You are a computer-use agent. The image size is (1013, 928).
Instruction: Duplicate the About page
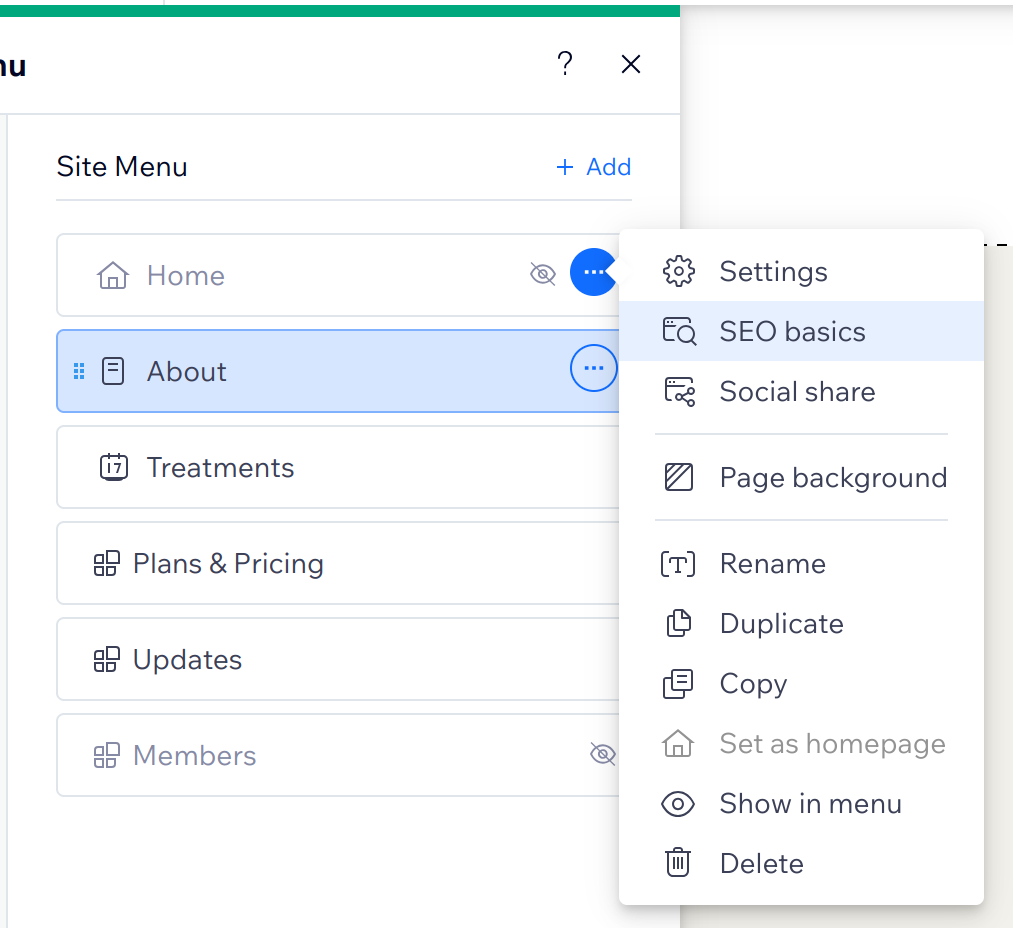coord(781,623)
